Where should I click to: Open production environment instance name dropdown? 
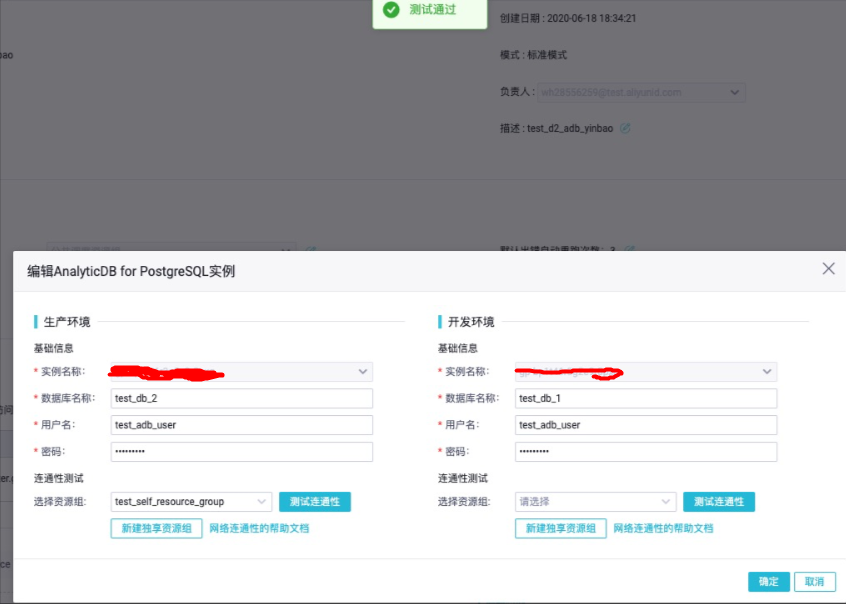(242, 372)
